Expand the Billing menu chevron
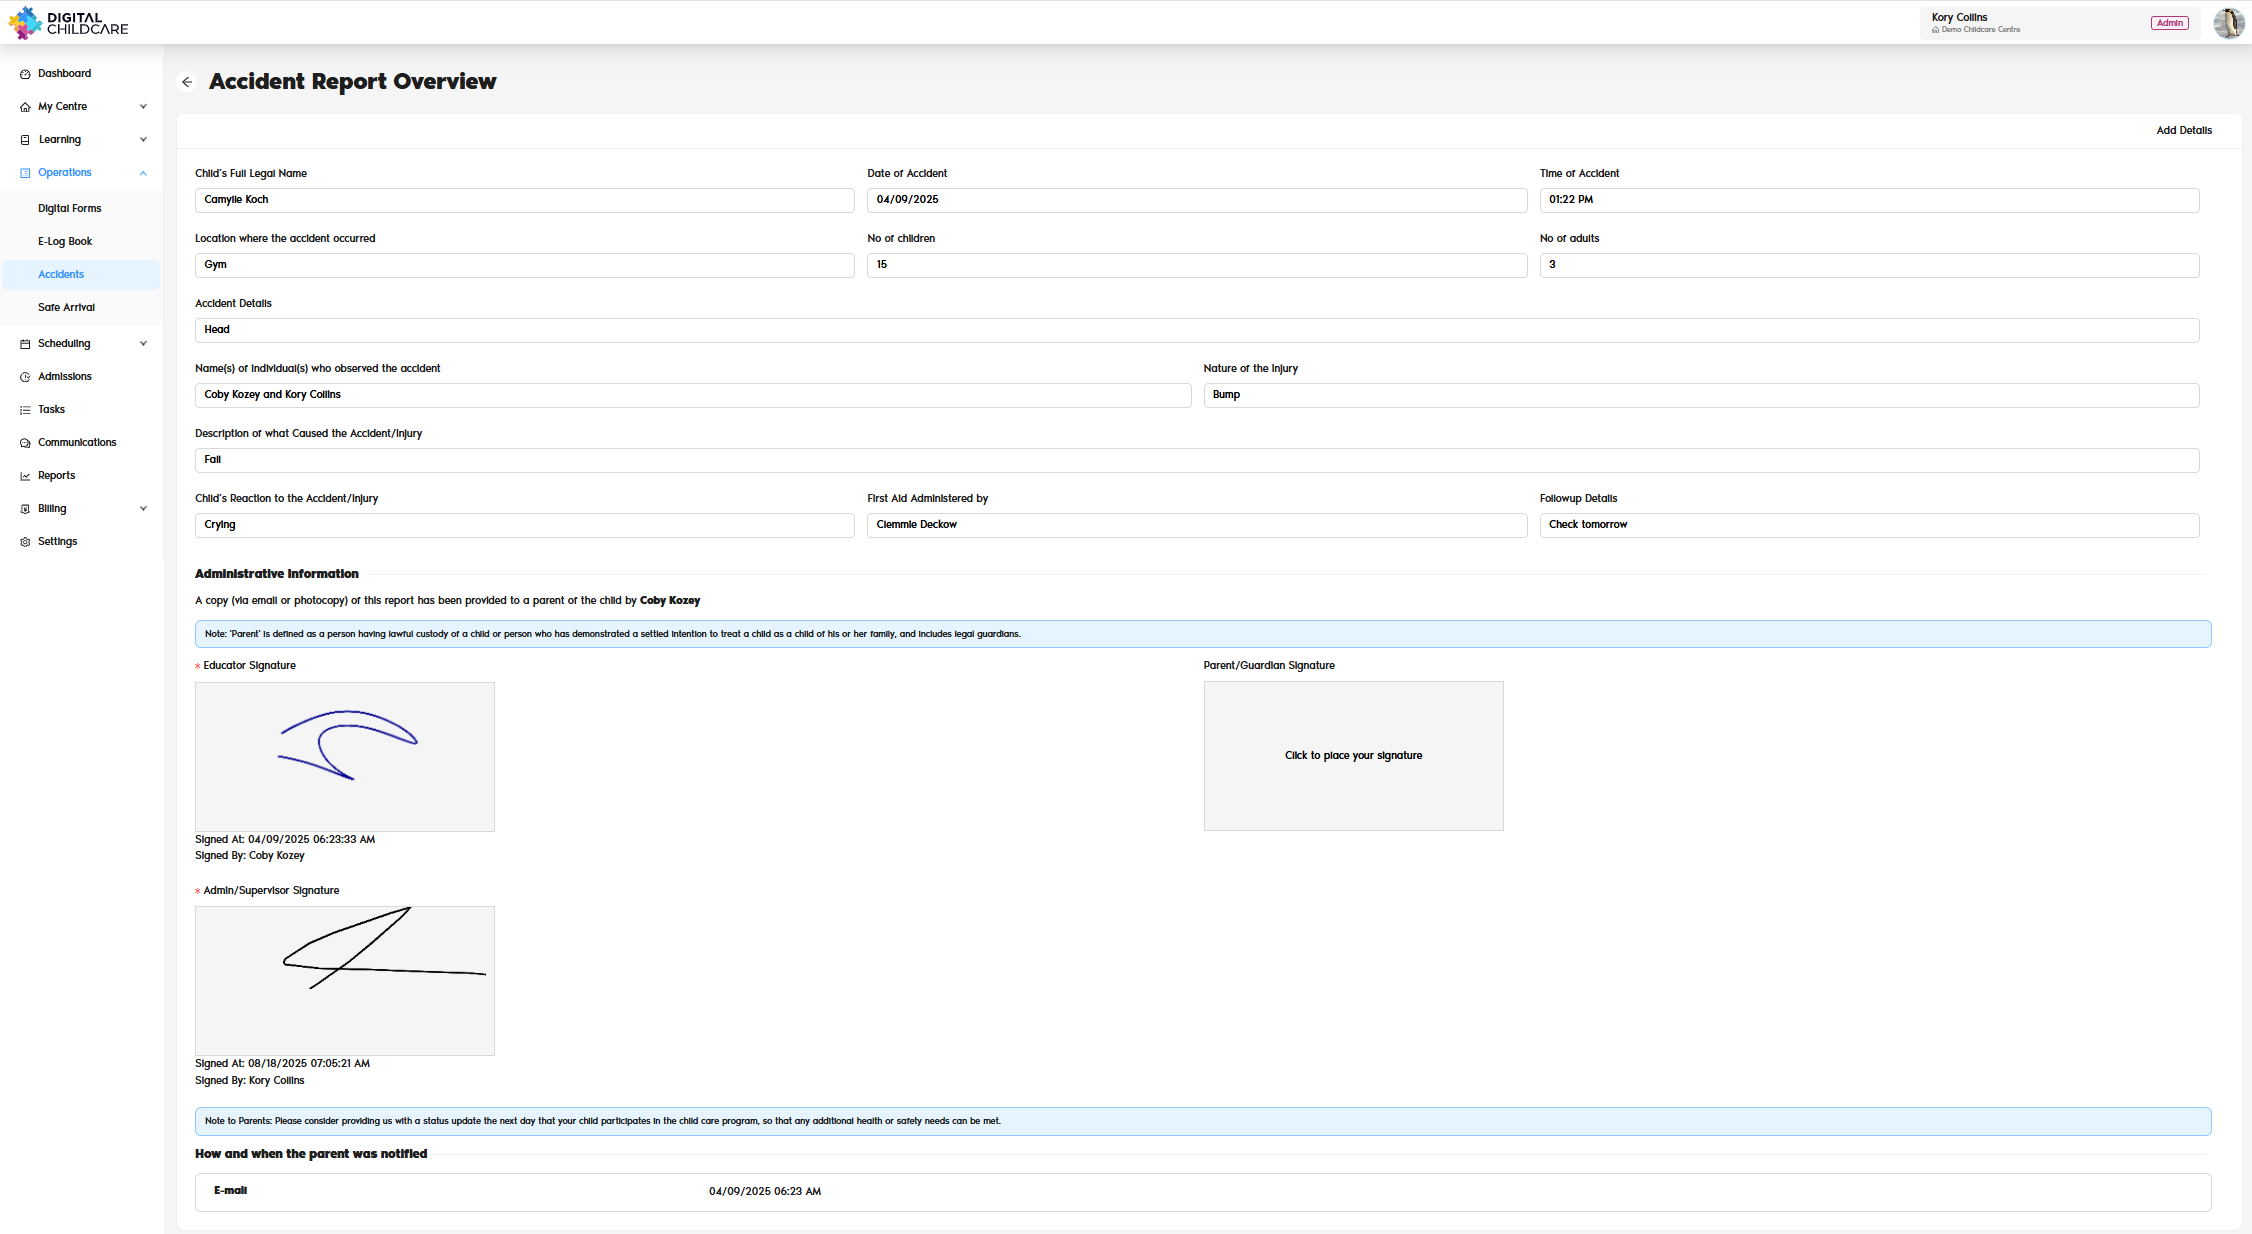 [x=144, y=508]
